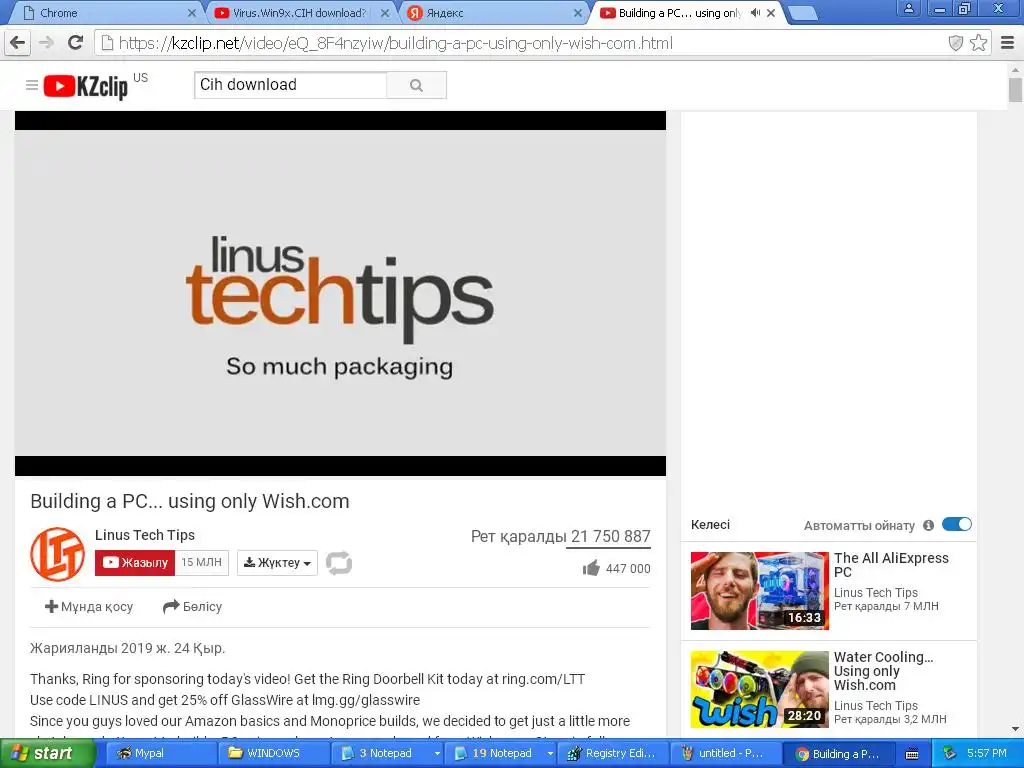The width and height of the screenshot is (1024, 768).
Task: Click the Рет қаралды 21 750 887 view count
Action: point(560,536)
